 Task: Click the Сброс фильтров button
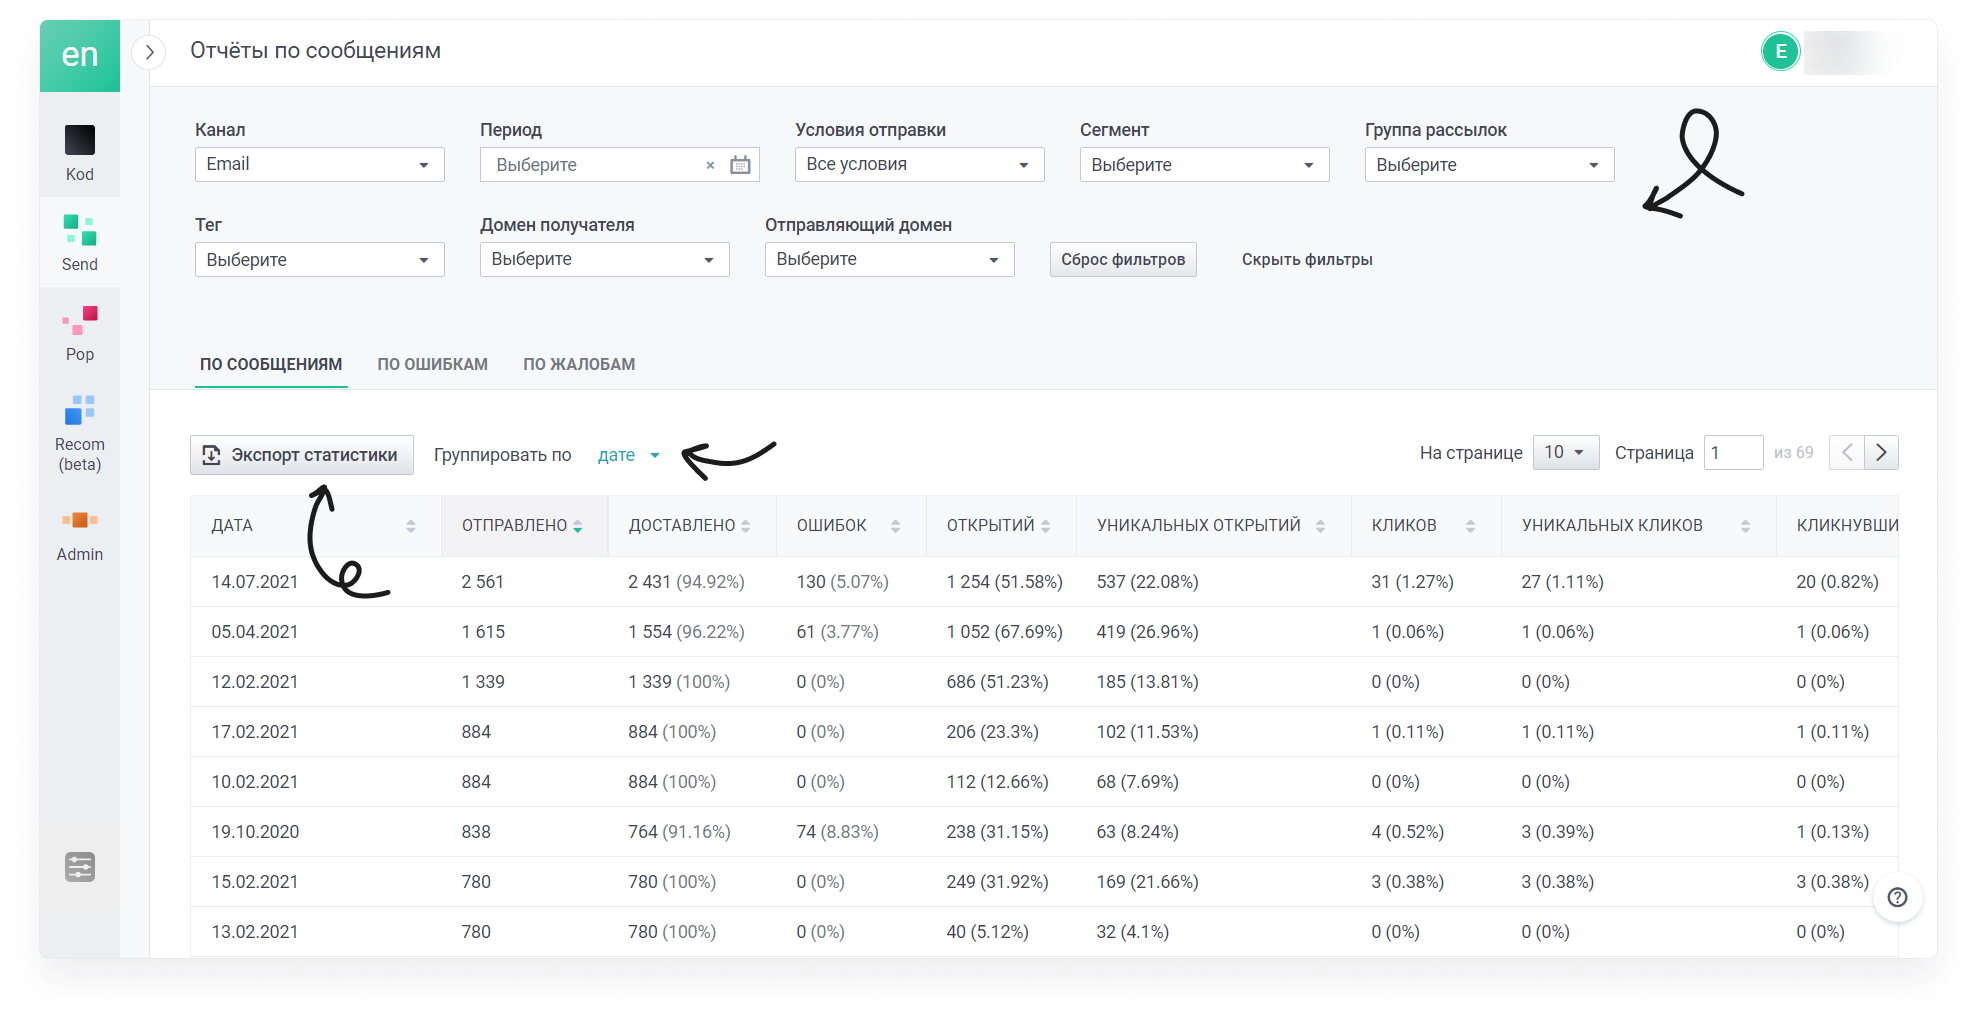pyautogui.click(x=1123, y=259)
